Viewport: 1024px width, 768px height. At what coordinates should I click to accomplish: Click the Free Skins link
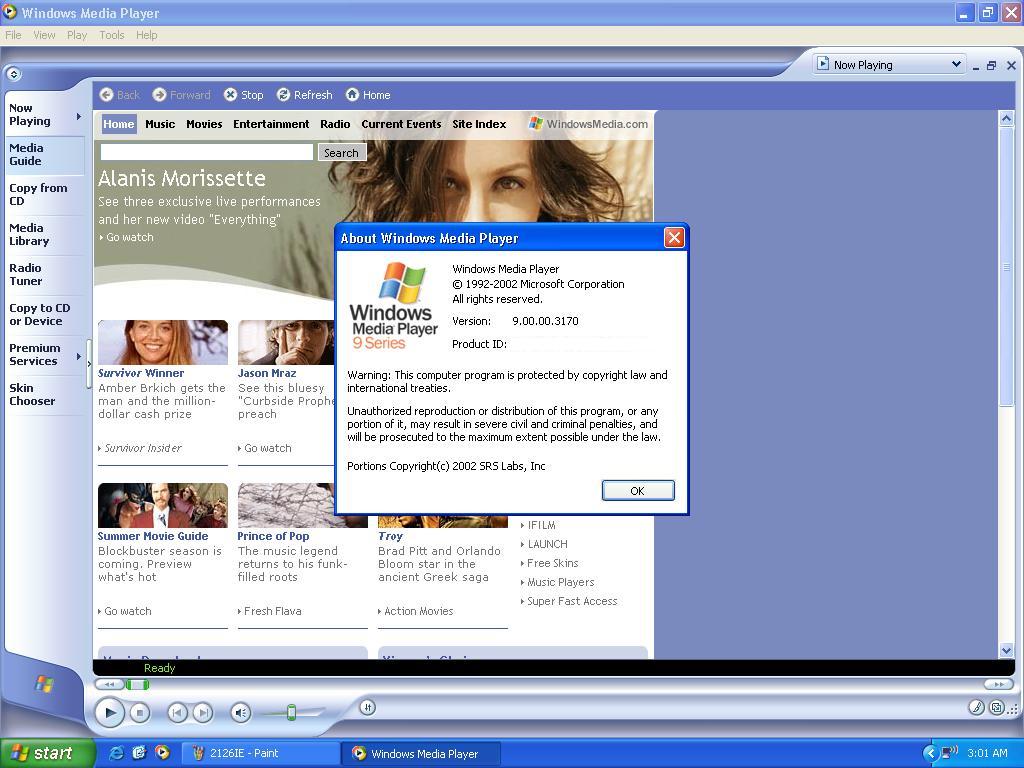click(x=550, y=563)
